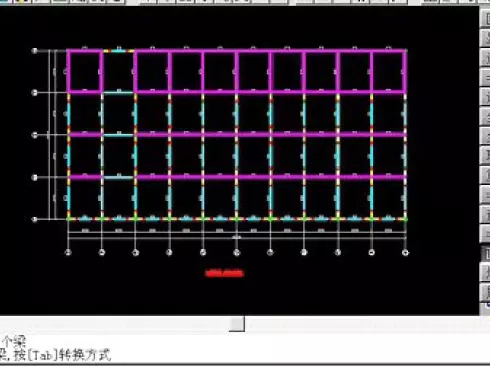Click the horizontal scrollbar thumb below the drawing
Screen dimensions: 490x367
pyautogui.click(x=237, y=324)
